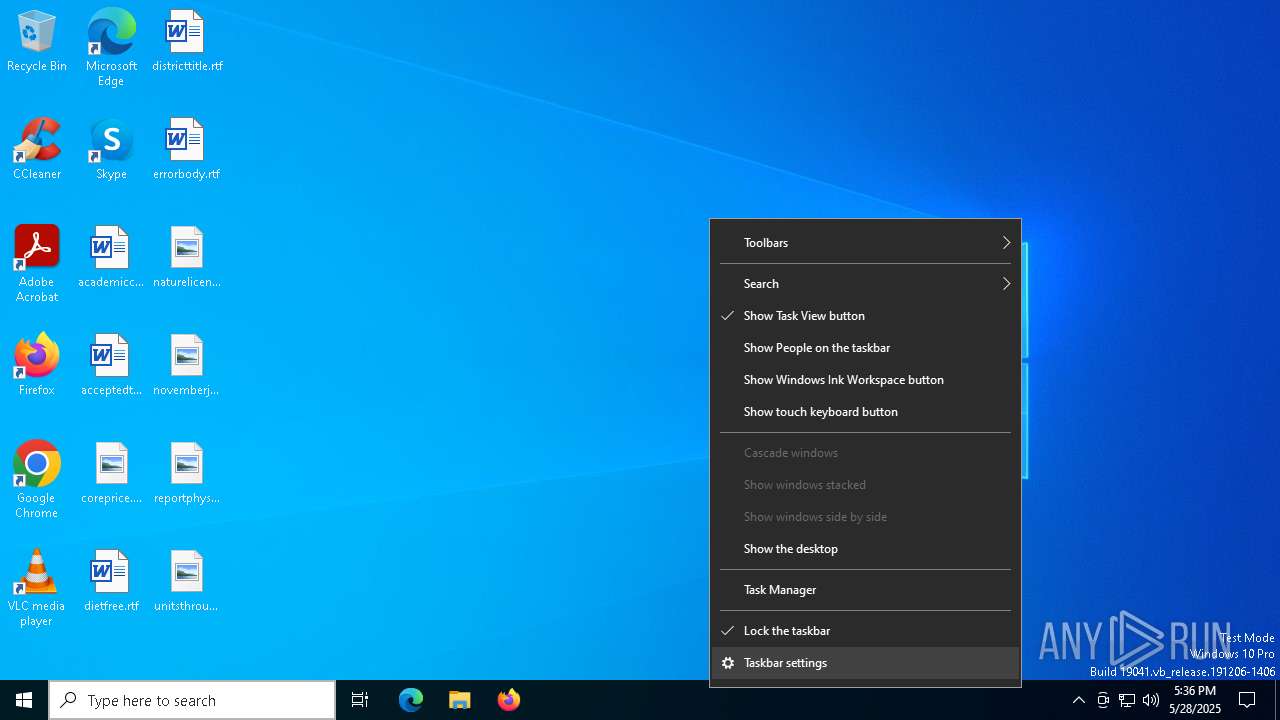Image resolution: width=1280 pixels, height=720 pixels.
Task: Open Task Manager from context menu
Action: point(865,590)
